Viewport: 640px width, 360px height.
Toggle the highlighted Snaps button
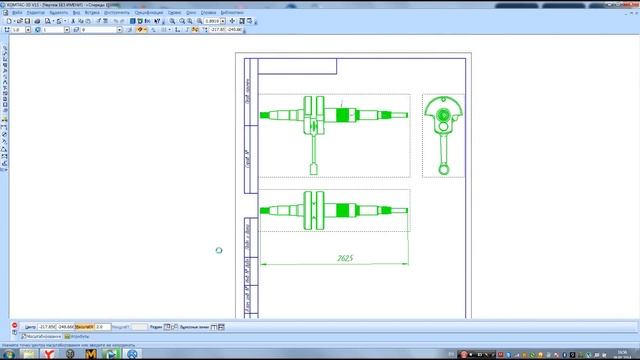(141, 30)
